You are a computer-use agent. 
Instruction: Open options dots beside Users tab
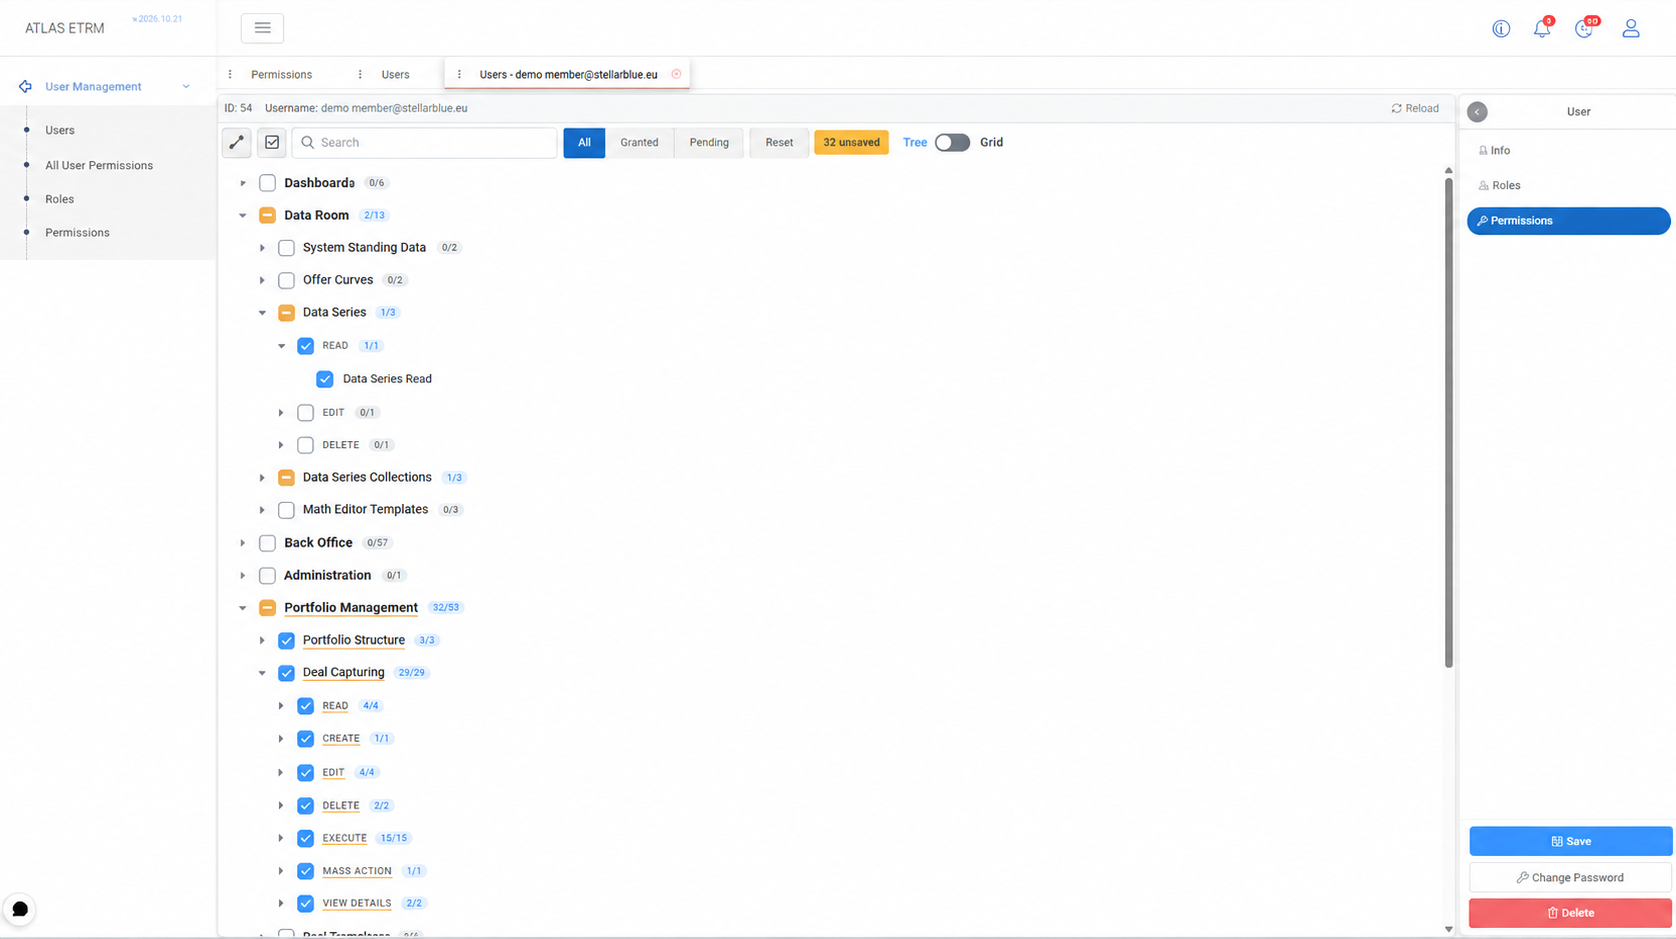tap(360, 74)
